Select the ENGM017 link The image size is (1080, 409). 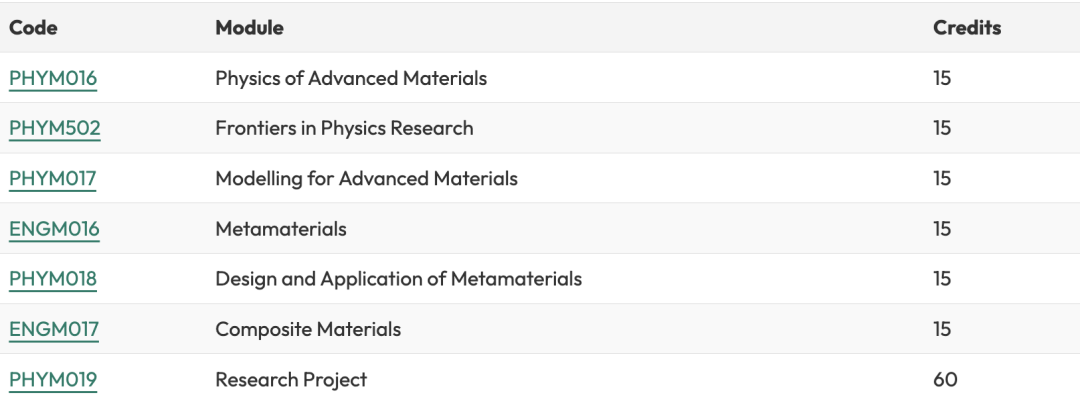coord(54,329)
